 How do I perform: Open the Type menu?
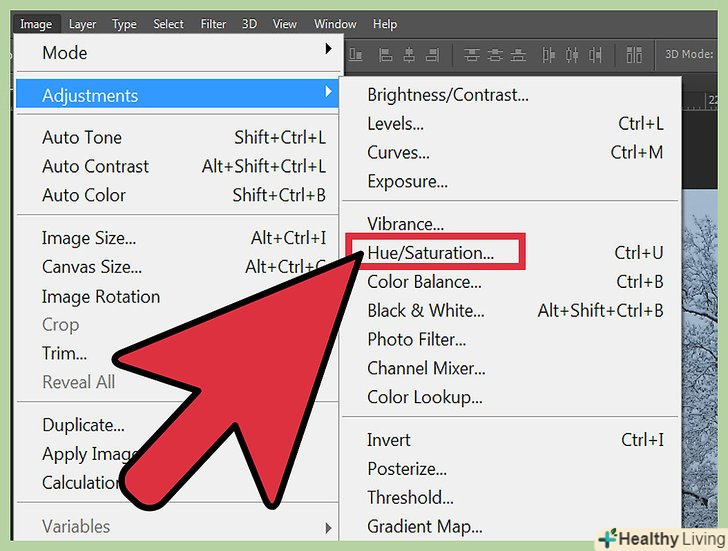124,24
